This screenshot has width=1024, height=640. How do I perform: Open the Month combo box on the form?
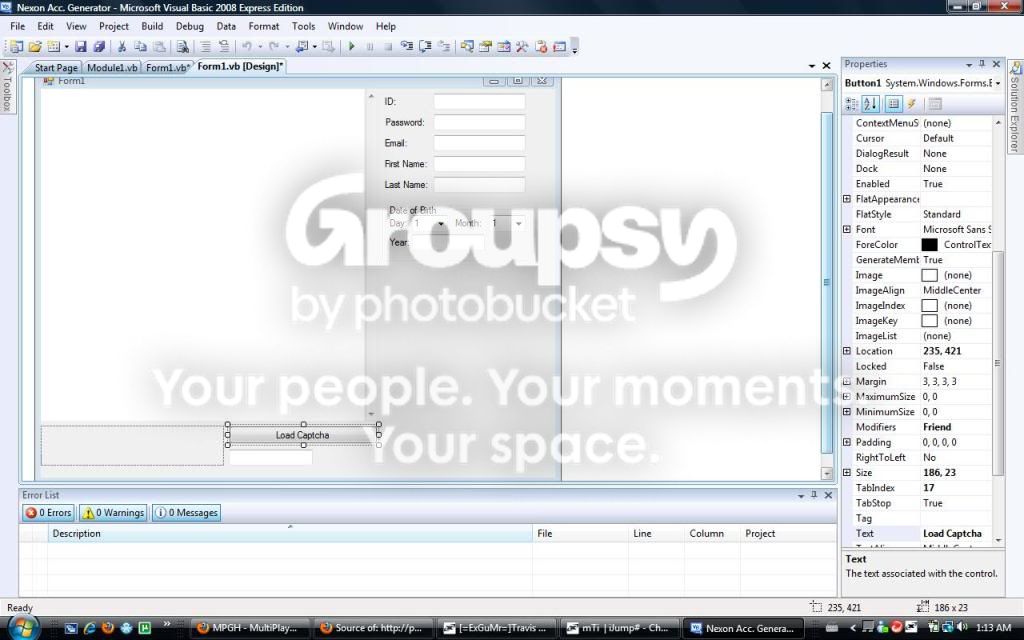519,223
